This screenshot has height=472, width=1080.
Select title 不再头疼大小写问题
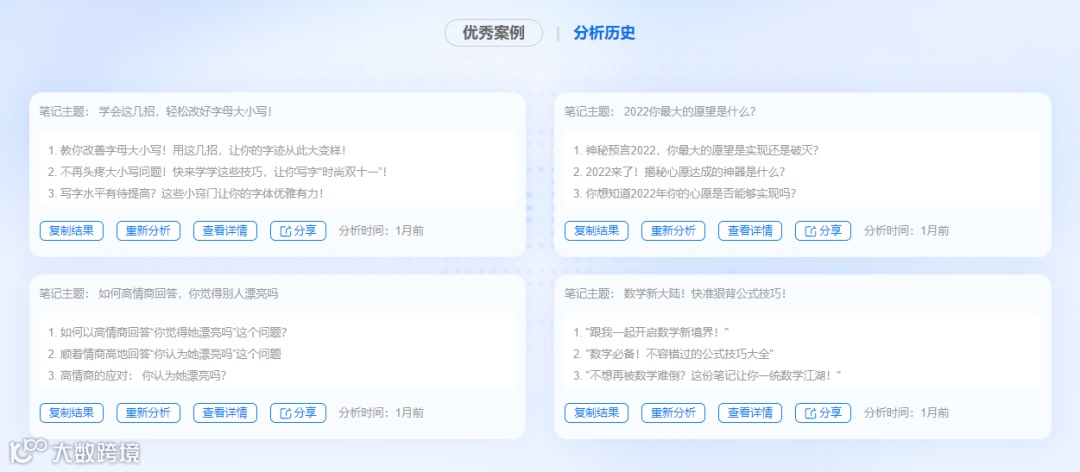click(218, 172)
